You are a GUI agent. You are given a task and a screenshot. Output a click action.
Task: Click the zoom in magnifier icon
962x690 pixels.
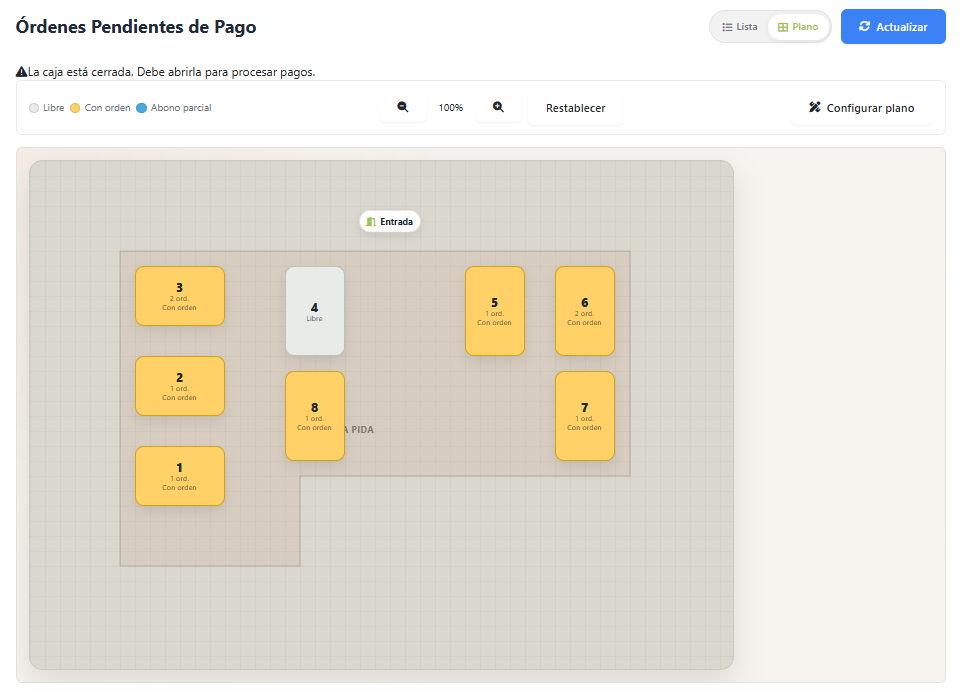[x=498, y=107]
